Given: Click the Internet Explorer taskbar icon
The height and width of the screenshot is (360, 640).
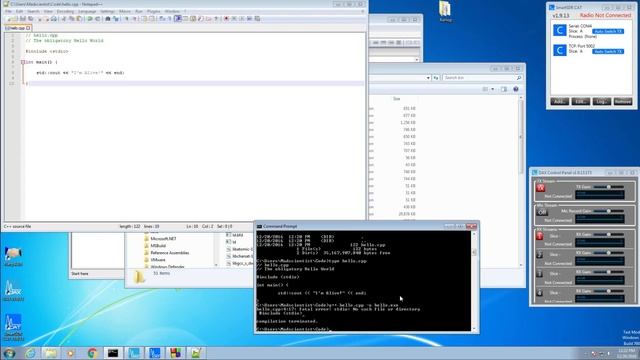Looking at the screenshot, I should pos(30,353).
